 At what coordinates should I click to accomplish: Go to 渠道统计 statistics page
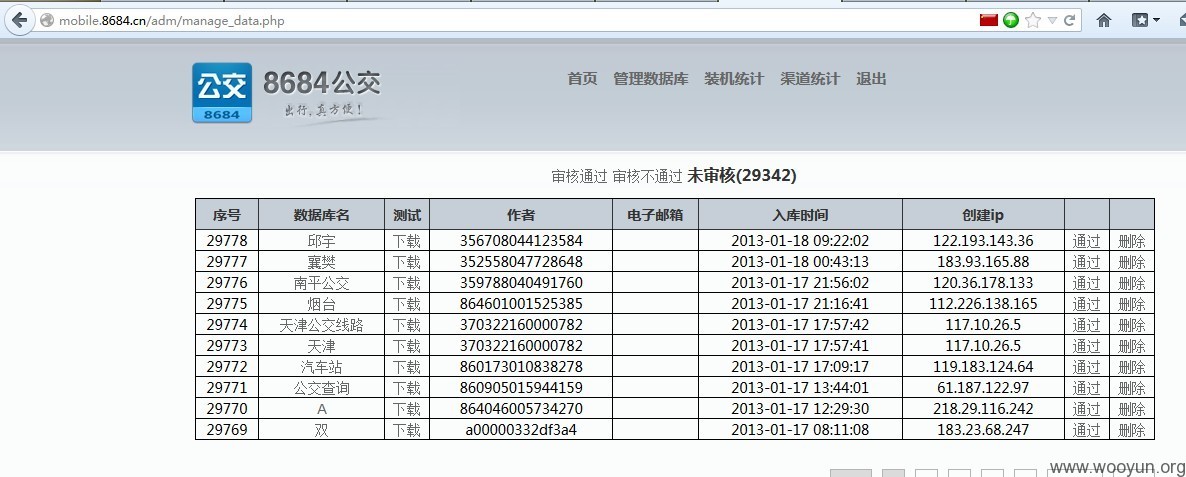810,79
